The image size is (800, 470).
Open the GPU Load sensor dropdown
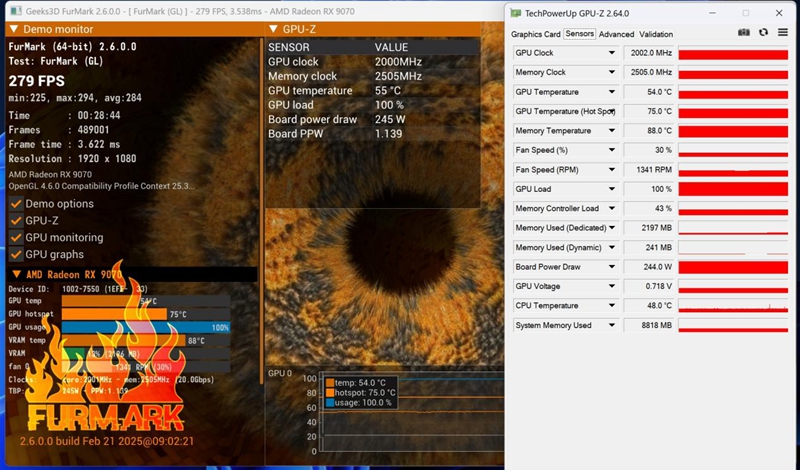point(611,189)
